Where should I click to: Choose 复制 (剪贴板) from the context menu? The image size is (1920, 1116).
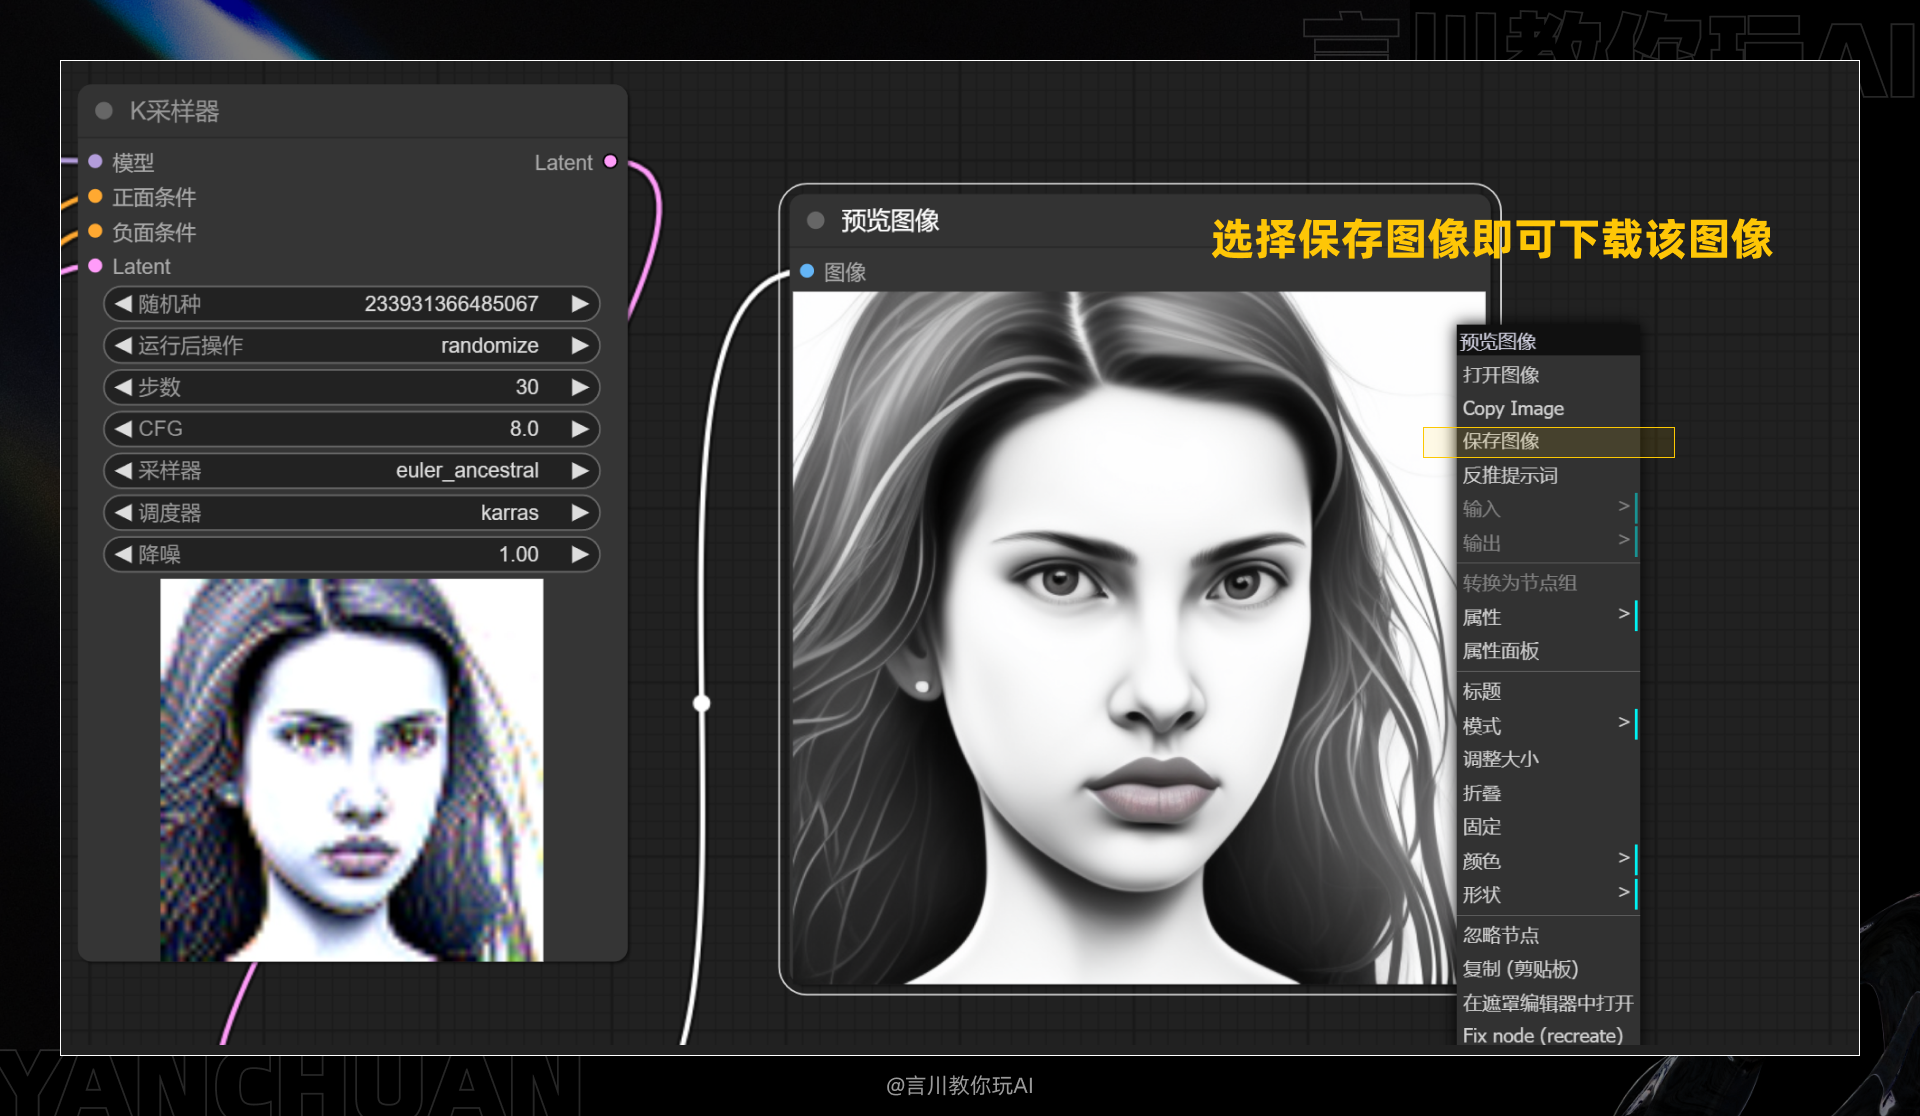1548,969
